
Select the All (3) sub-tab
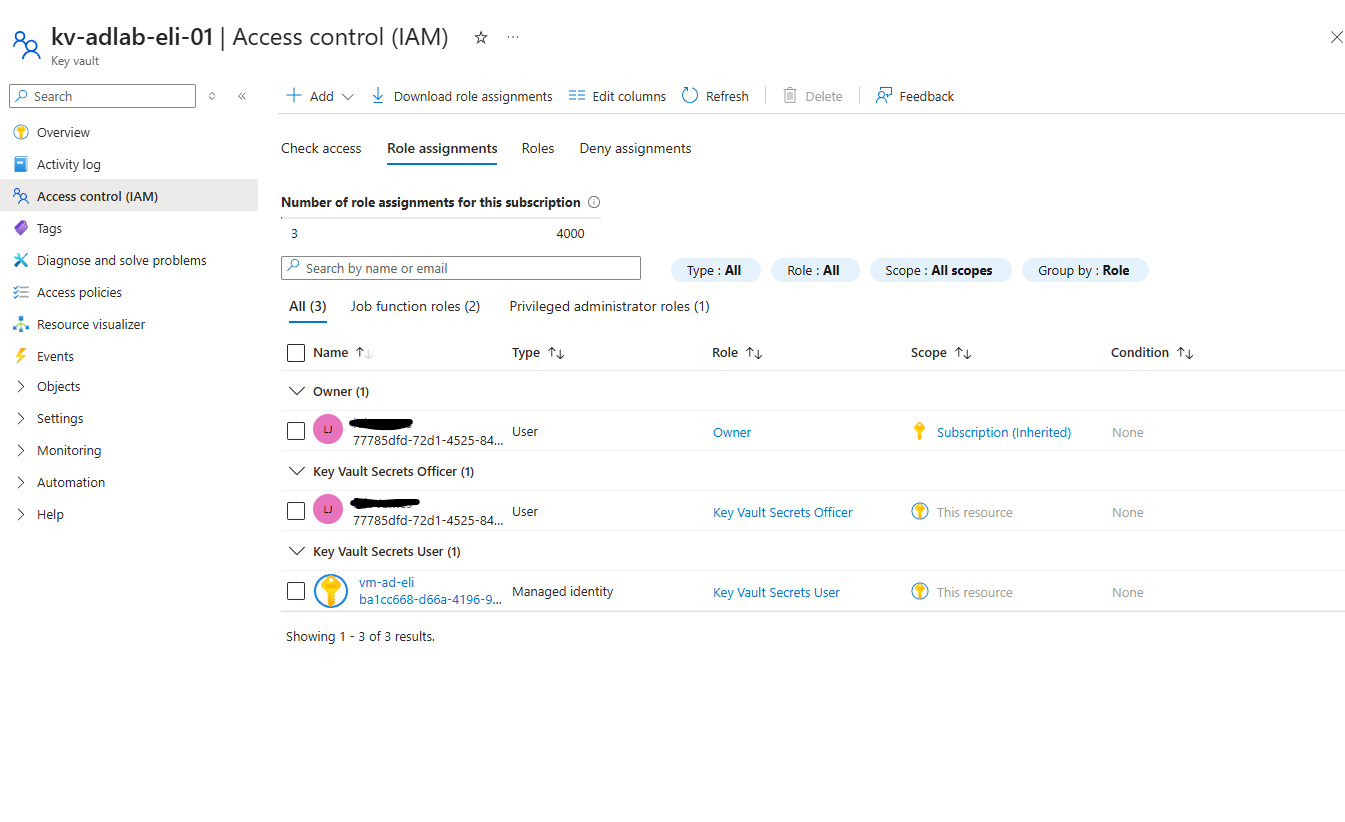[x=308, y=306]
